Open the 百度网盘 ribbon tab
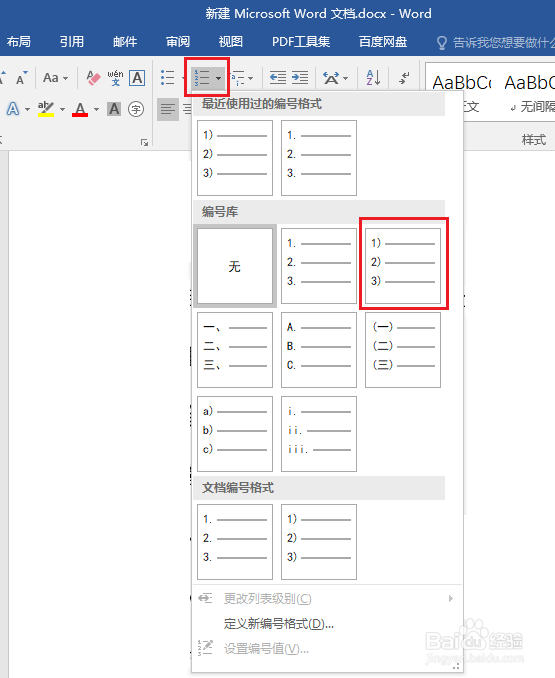This screenshot has height=678, width=555. [383, 42]
